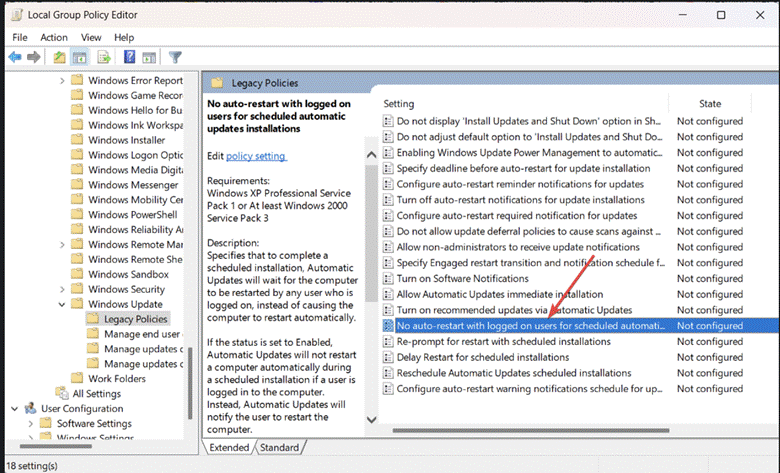Click the settings list horizontal scrollbar
780x473 pixels.
(531, 430)
